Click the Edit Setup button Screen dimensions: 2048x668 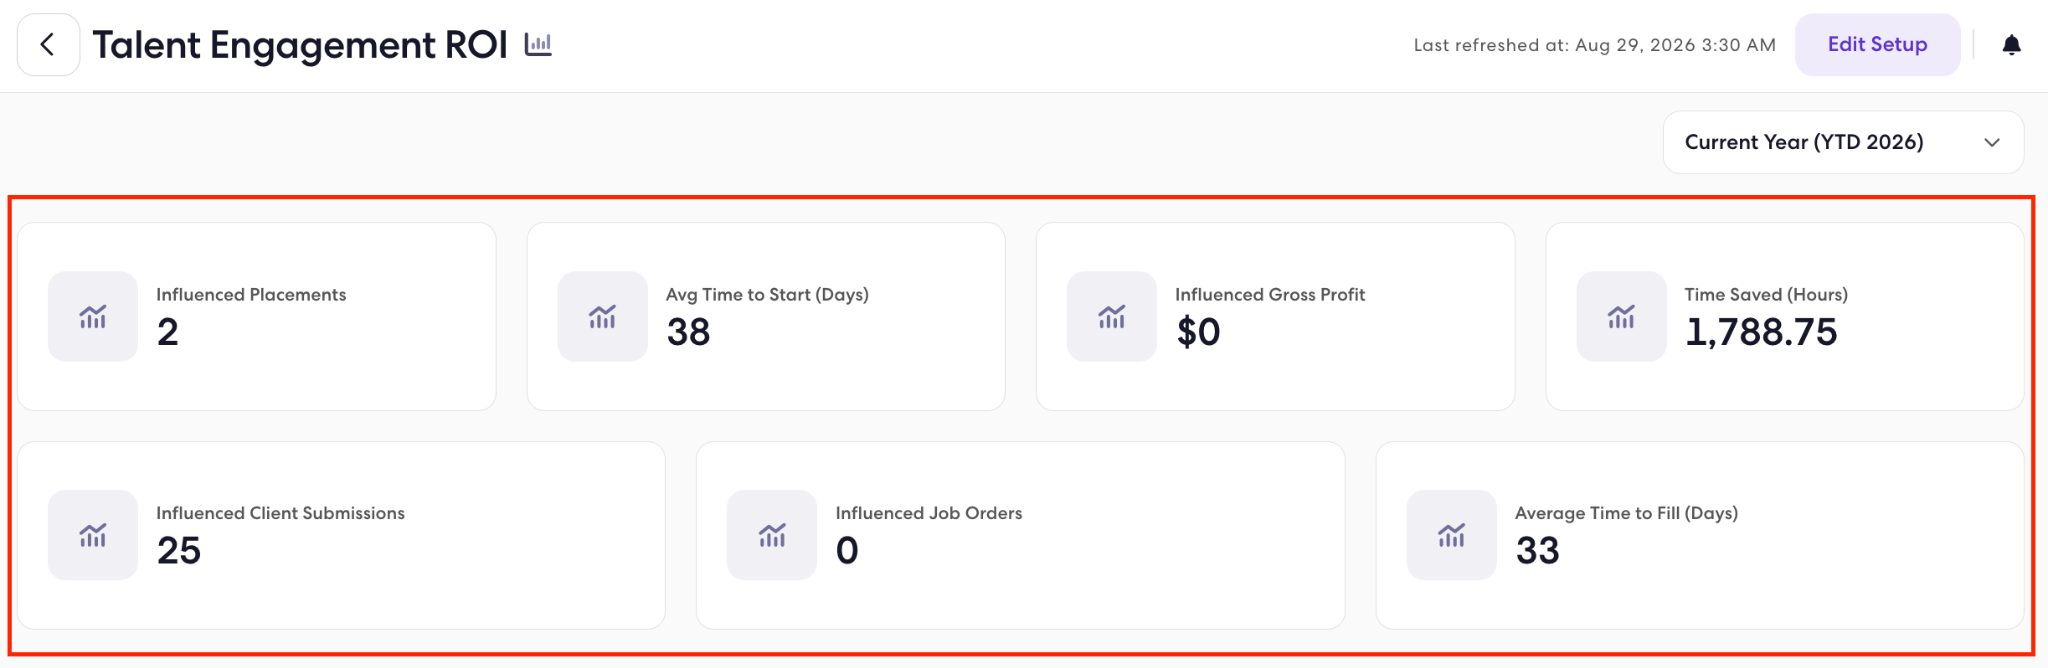point(1877,45)
